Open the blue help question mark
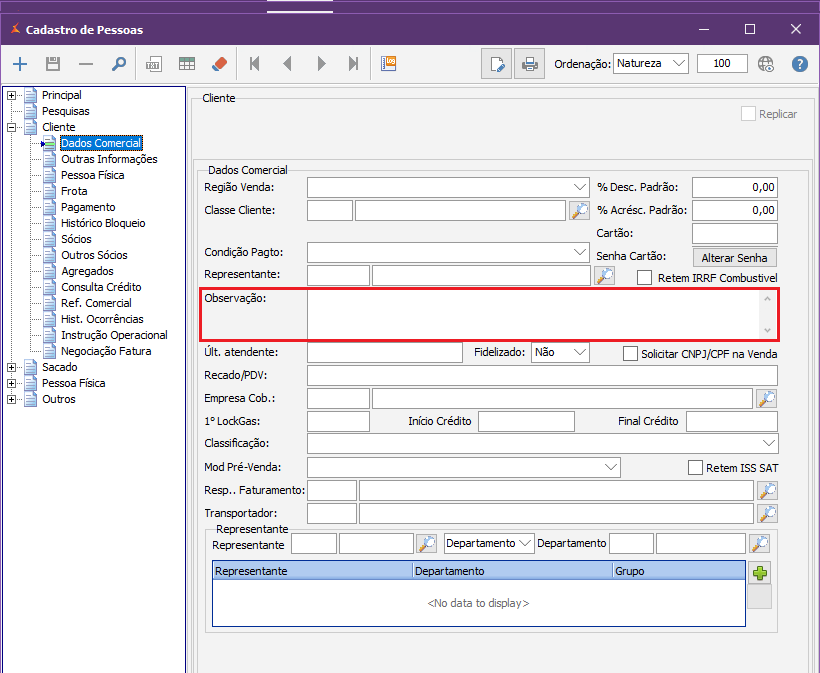 [x=799, y=64]
